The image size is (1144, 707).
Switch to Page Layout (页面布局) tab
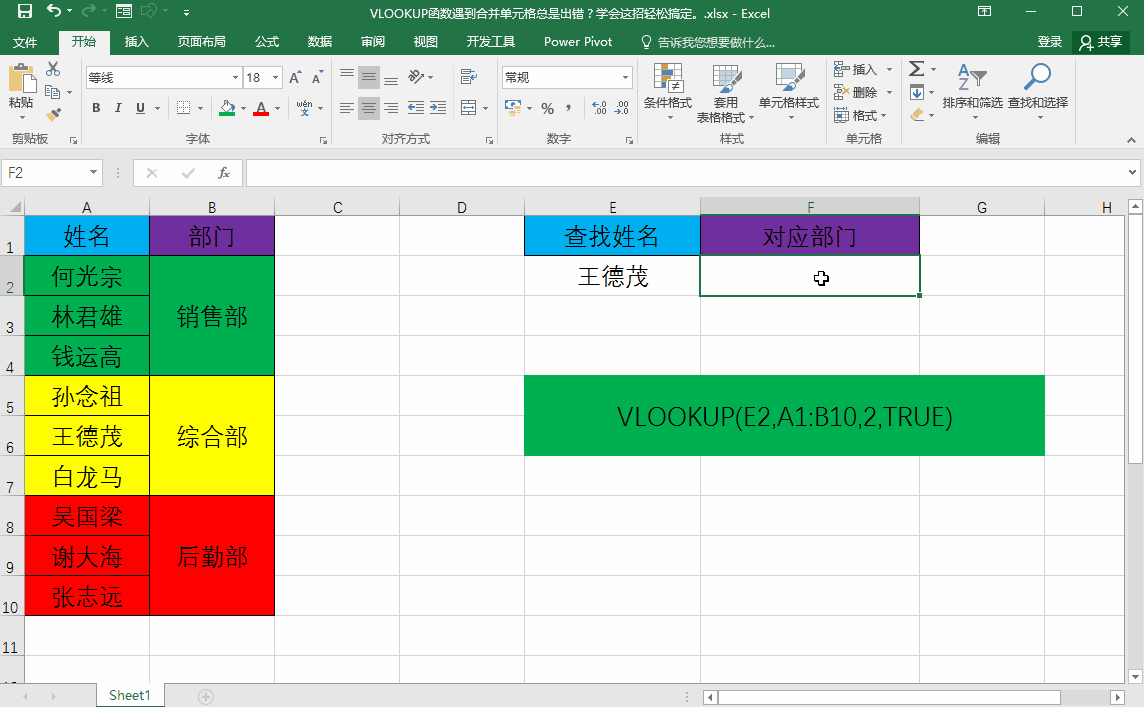(x=202, y=42)
